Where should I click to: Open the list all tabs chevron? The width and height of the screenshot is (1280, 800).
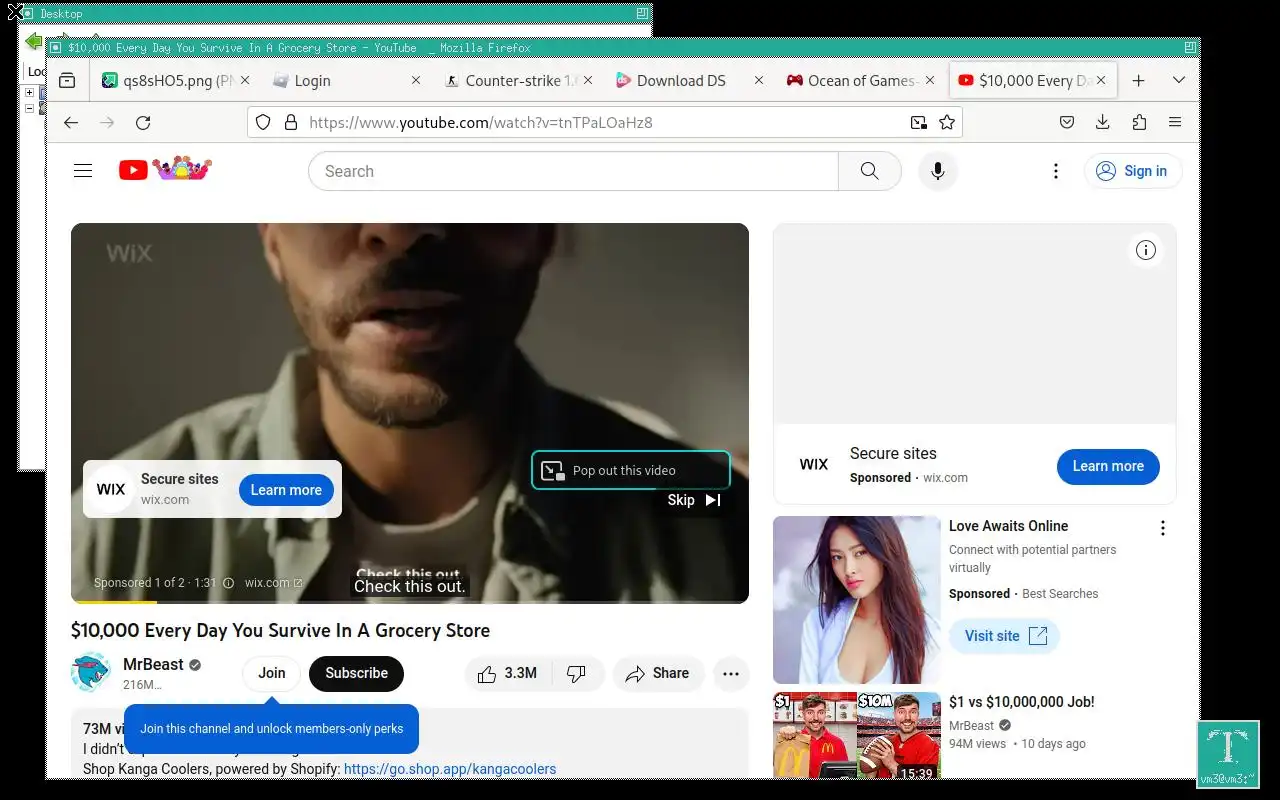(1178, 80)
